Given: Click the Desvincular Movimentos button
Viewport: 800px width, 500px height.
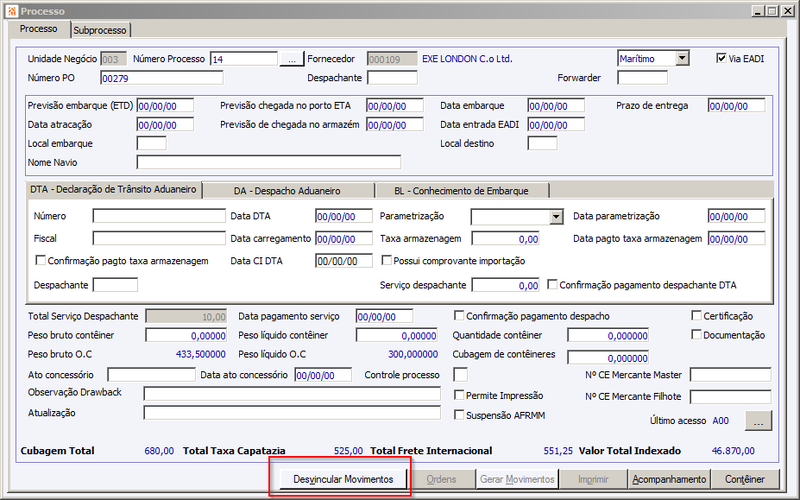Looking at the screenshot, I should tap(343, 479).
